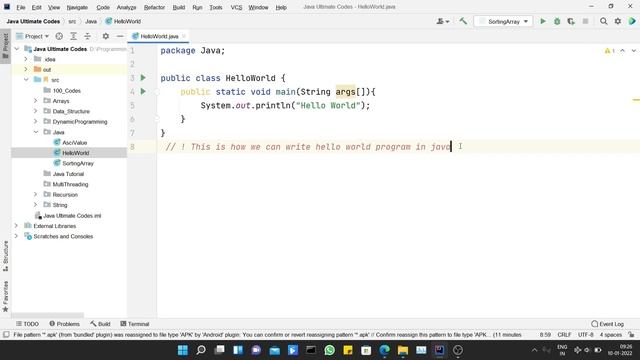Run with coverage icon in toolbar

click(571, 21)
